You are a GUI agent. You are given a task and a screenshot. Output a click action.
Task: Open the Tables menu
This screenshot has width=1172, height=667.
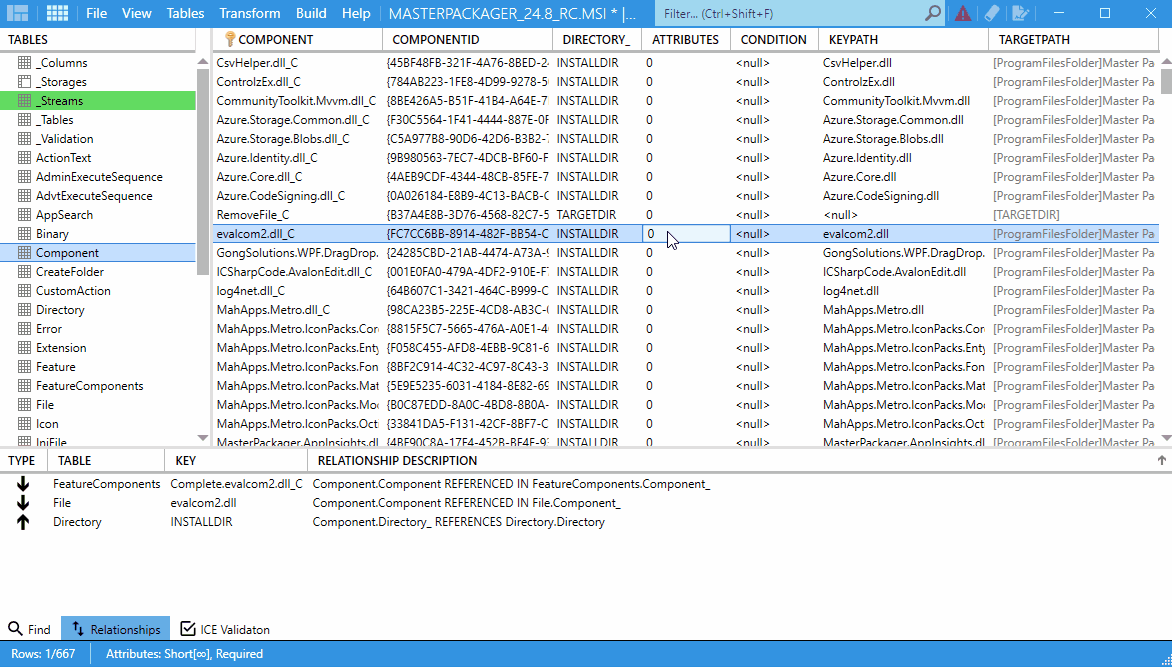185,13
